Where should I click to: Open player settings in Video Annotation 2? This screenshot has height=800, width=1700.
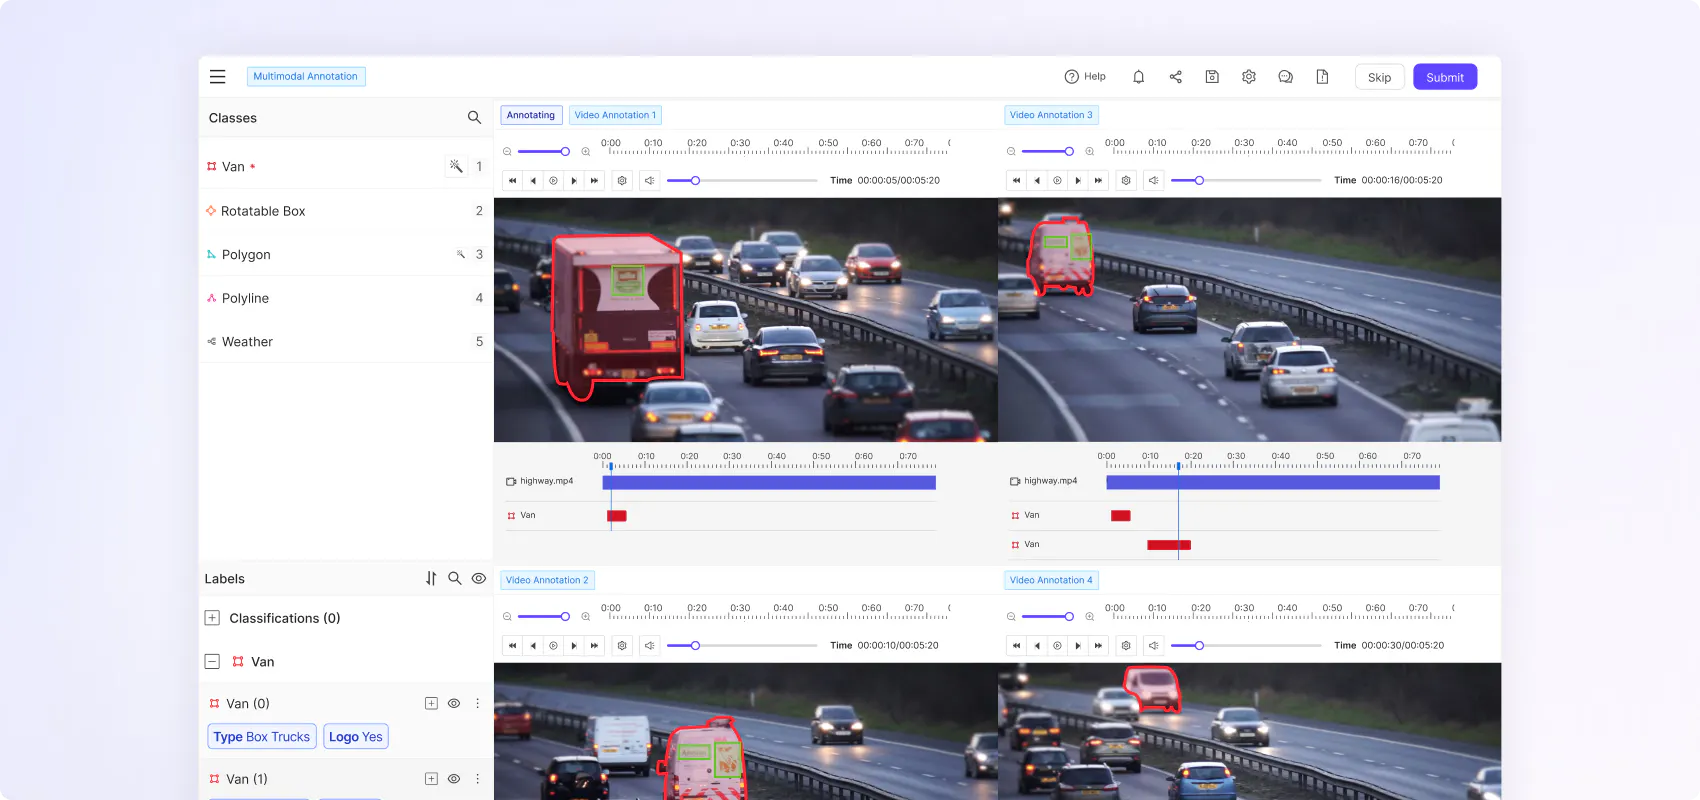click(x=622, y=646)
